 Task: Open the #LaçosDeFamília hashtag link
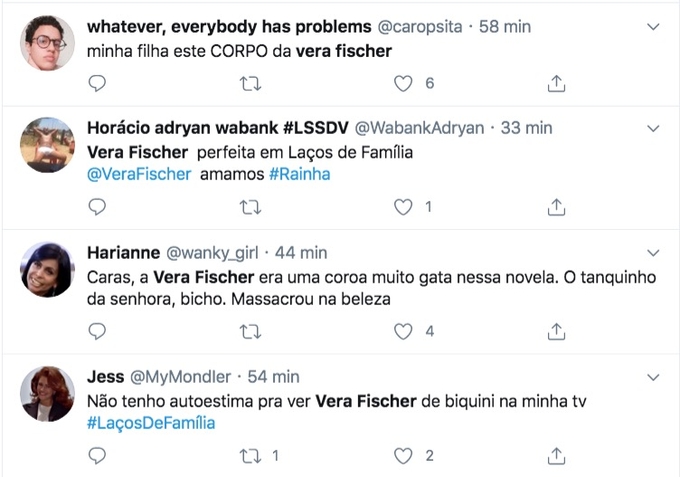pos(151,423)
